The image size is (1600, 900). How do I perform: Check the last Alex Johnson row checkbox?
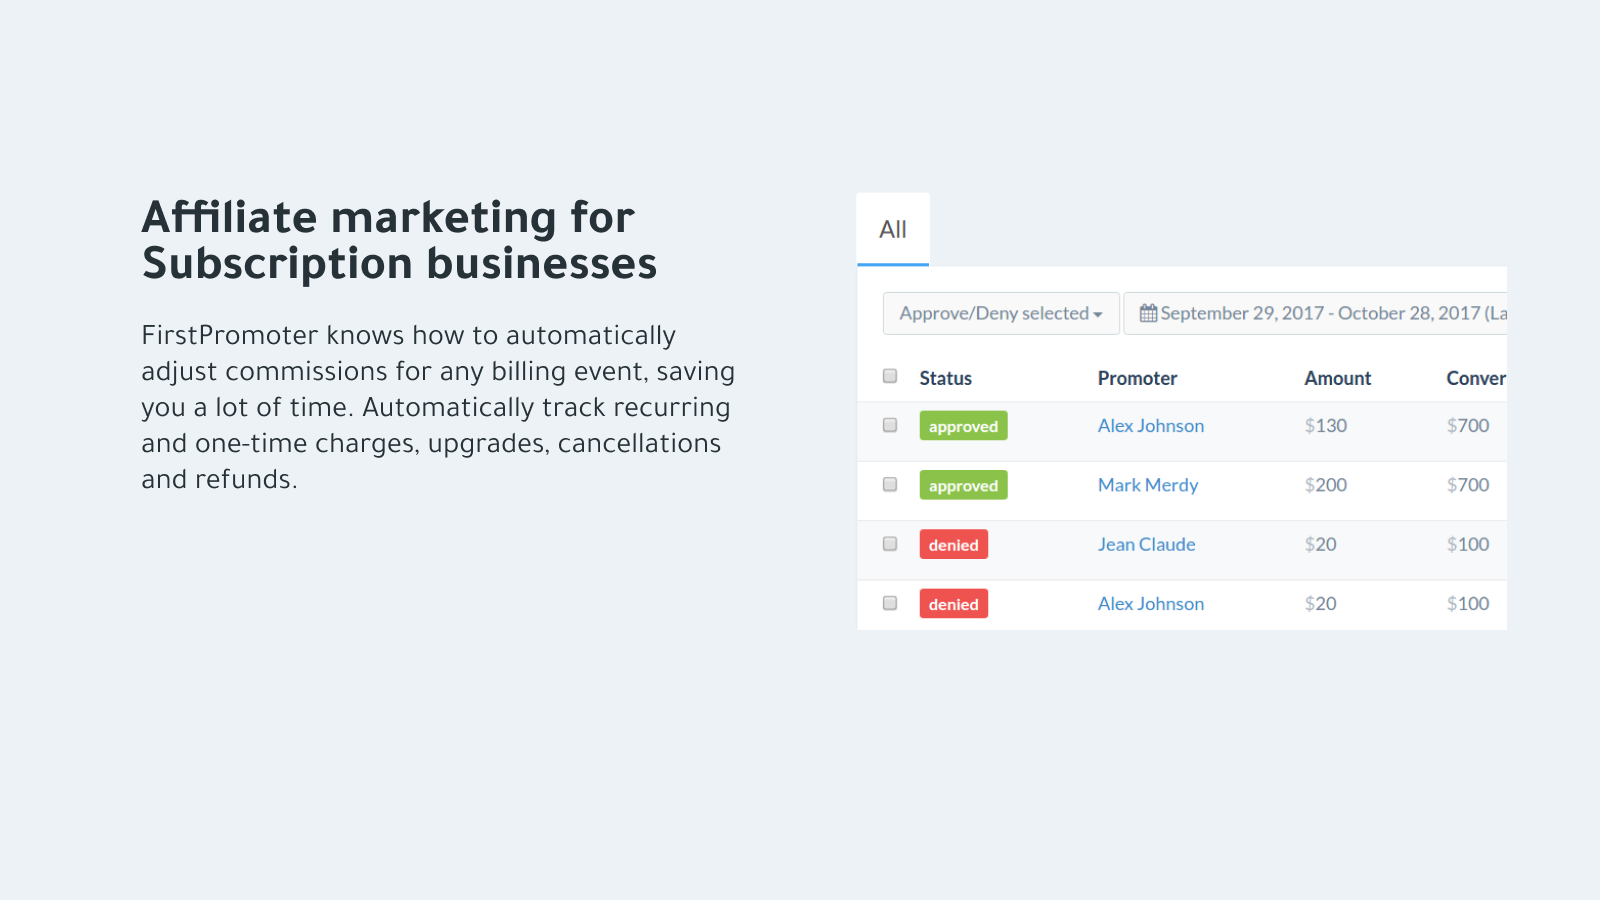[x=890, y=603]
